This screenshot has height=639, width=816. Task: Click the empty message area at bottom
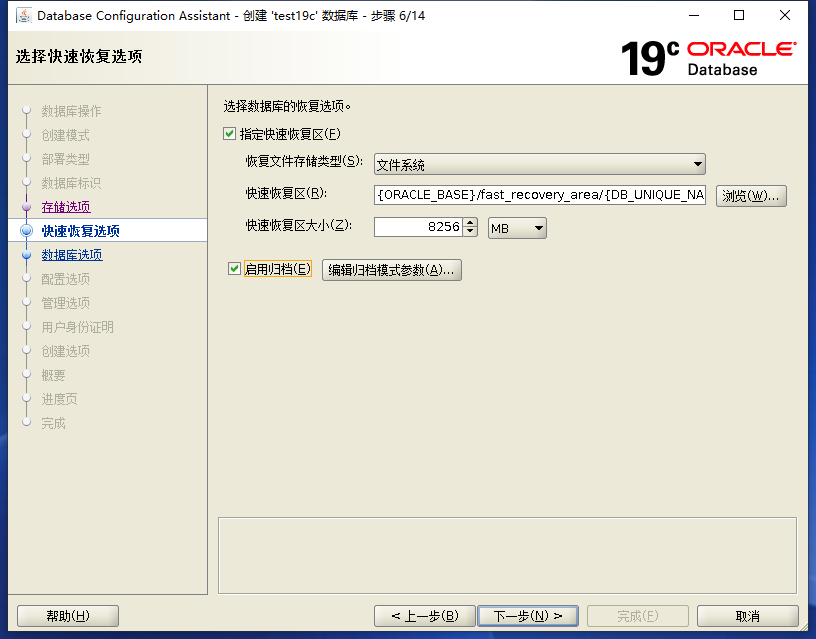click(x=507, y=555)
